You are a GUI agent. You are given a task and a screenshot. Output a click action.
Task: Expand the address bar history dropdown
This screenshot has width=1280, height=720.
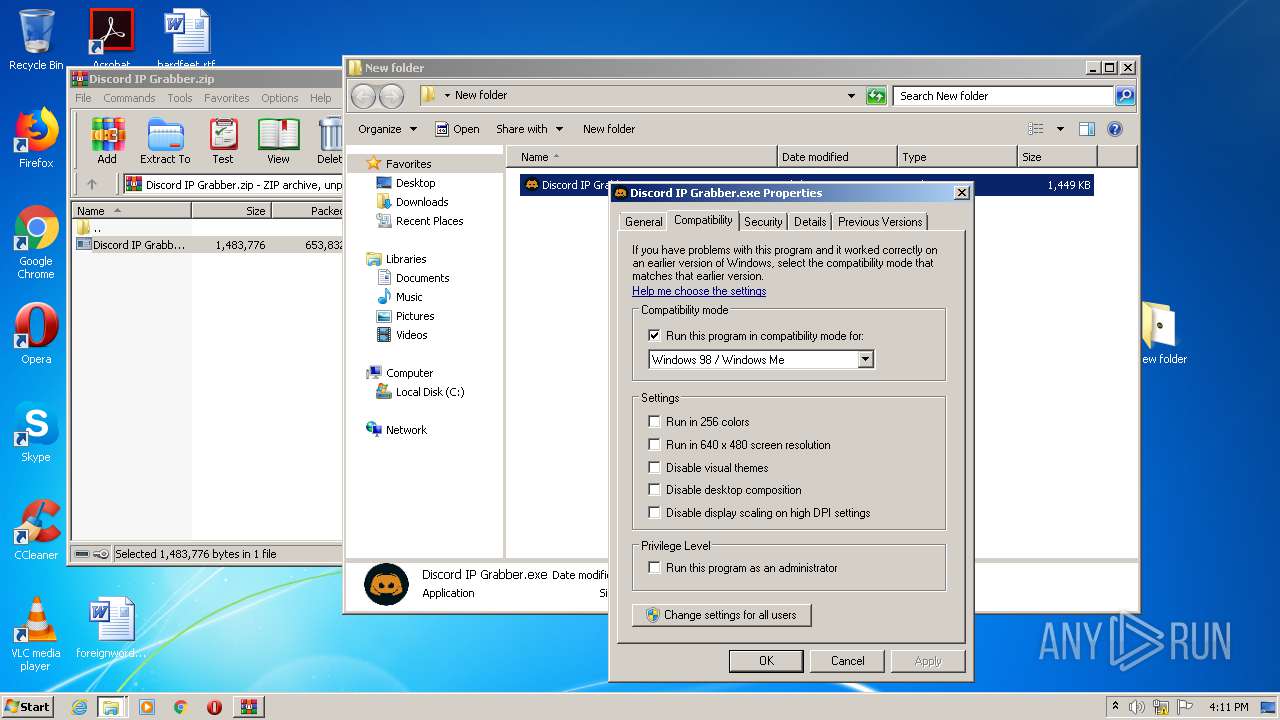tap(851, 96)
